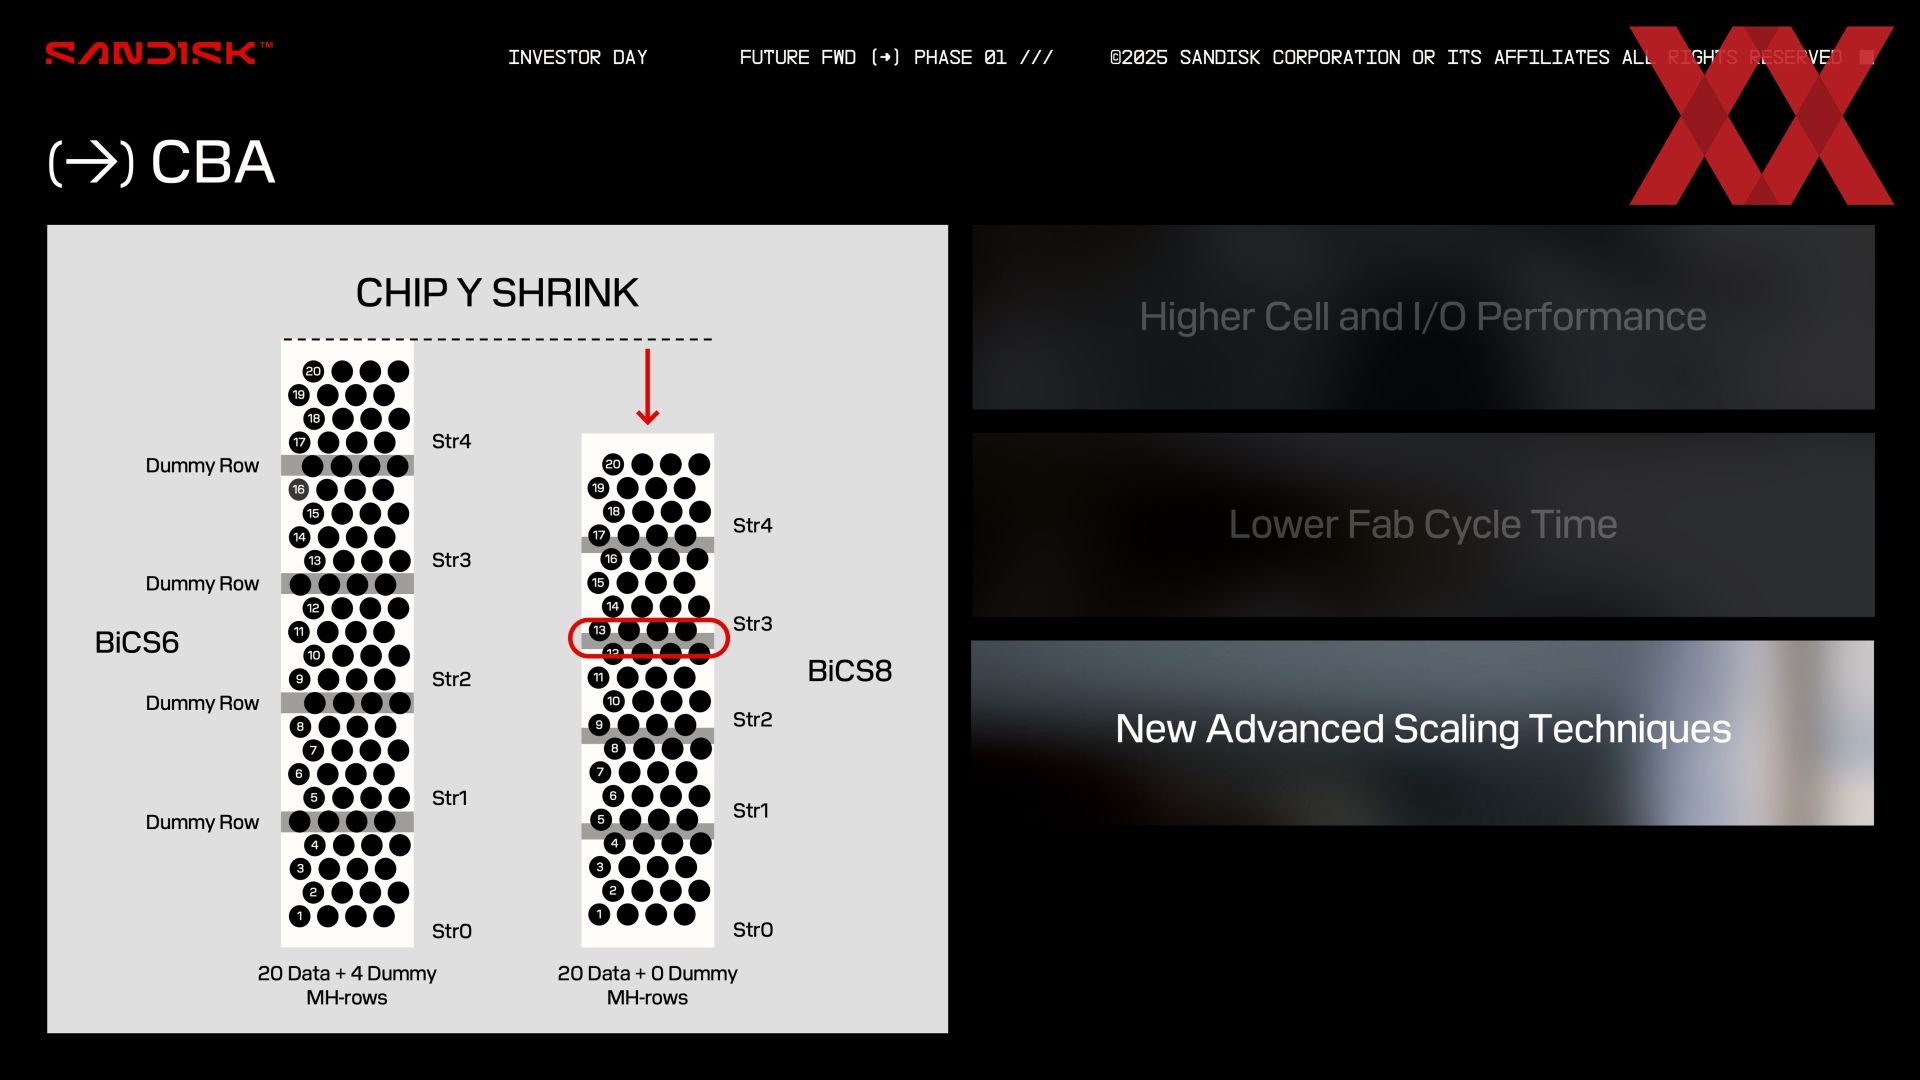Image resolution: width=1920 pixels, height=1080 pixels.
Task: Click the Str1 label of the BiCS8 column
Action: [751, 810]
